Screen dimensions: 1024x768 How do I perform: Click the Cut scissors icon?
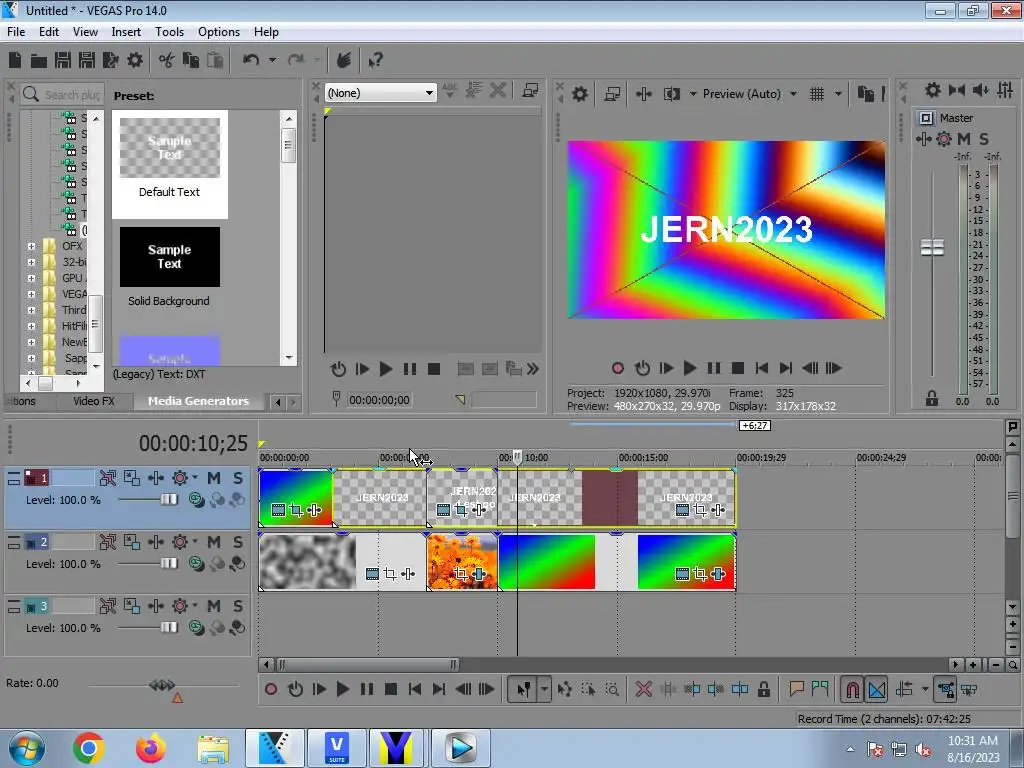click(167, 61)
